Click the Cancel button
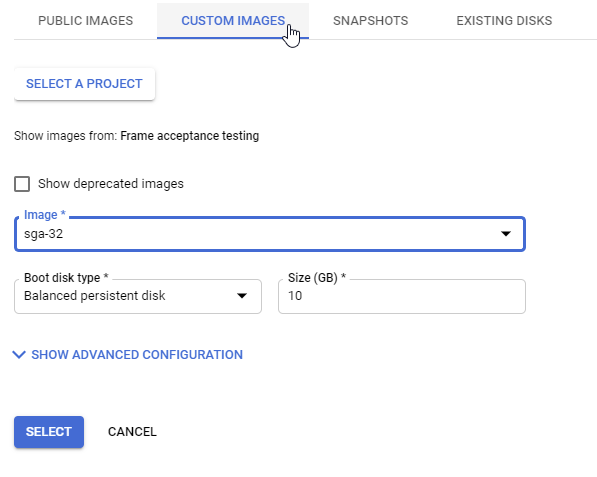The image size is (597, 477). point(132,432)
